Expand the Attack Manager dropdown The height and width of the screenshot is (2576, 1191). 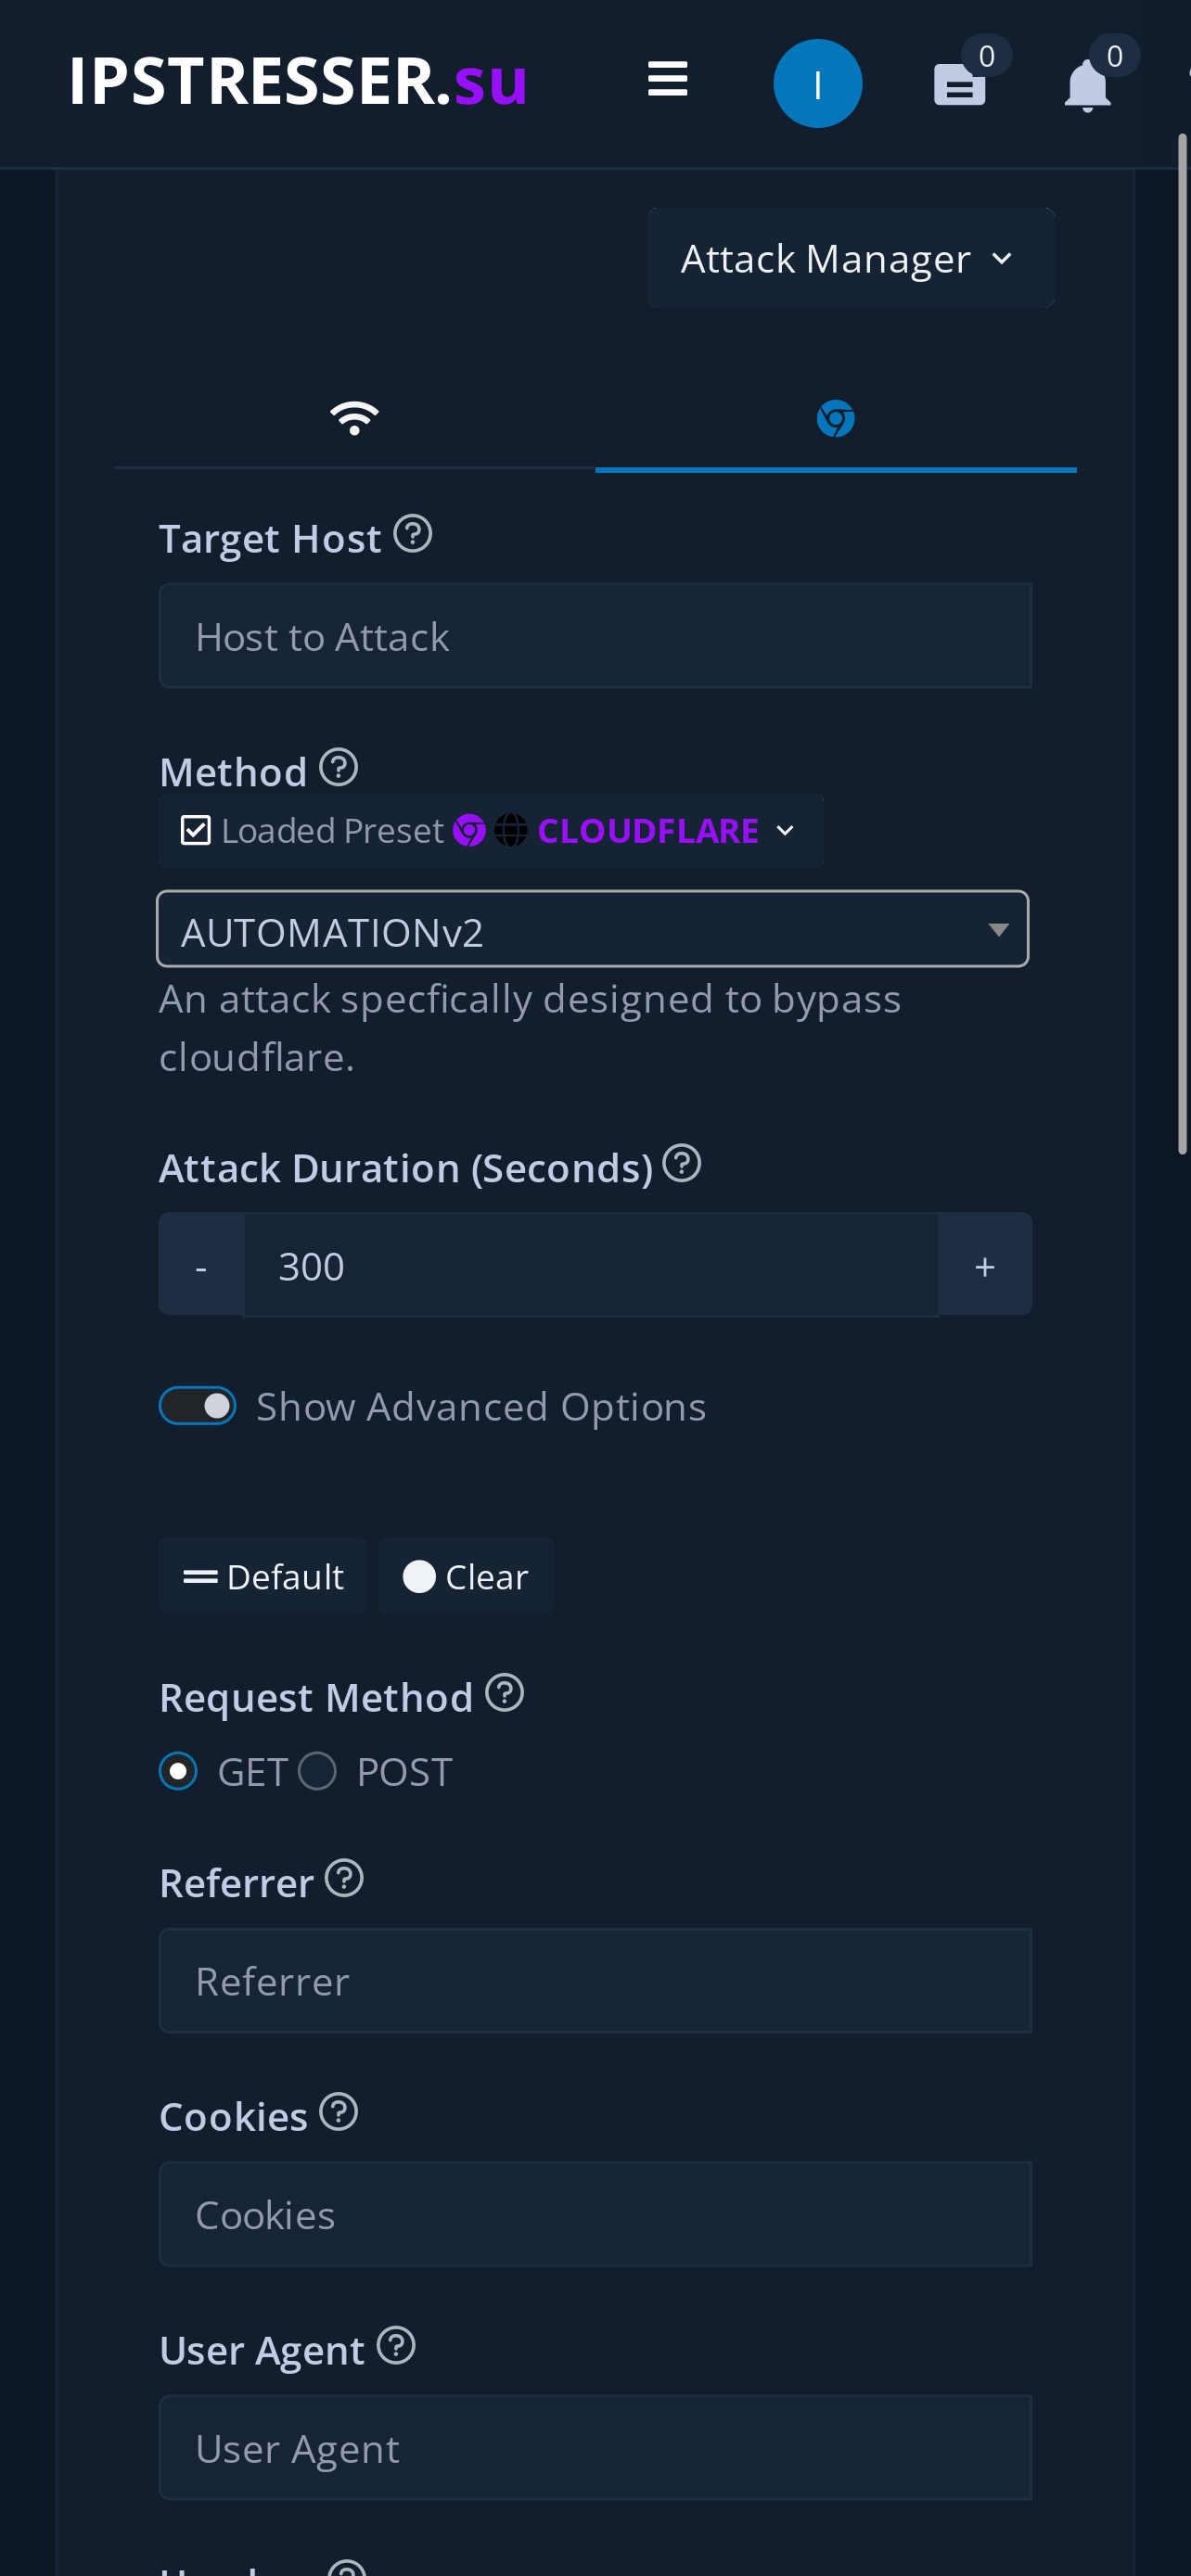pos(849,257)
